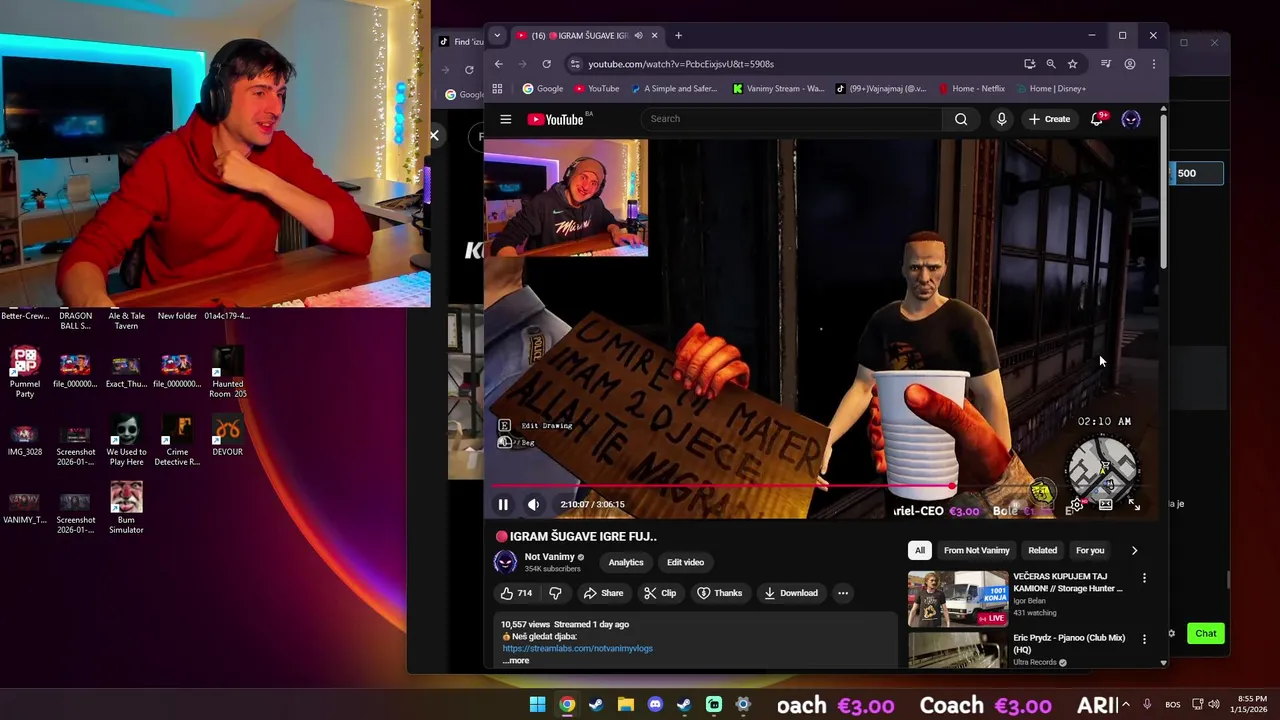Dislike the video with thumbs down

[x=555, y=593]
